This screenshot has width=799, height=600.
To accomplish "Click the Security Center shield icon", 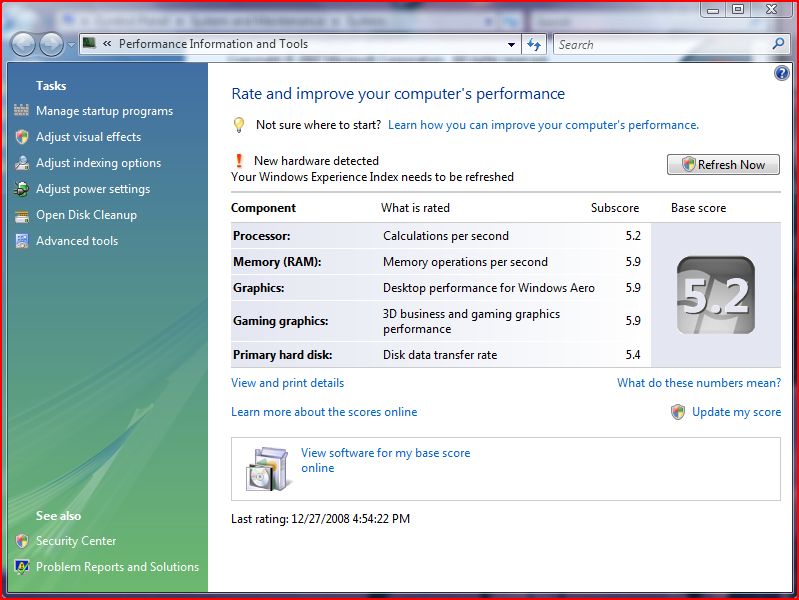I will pos(22,541).
